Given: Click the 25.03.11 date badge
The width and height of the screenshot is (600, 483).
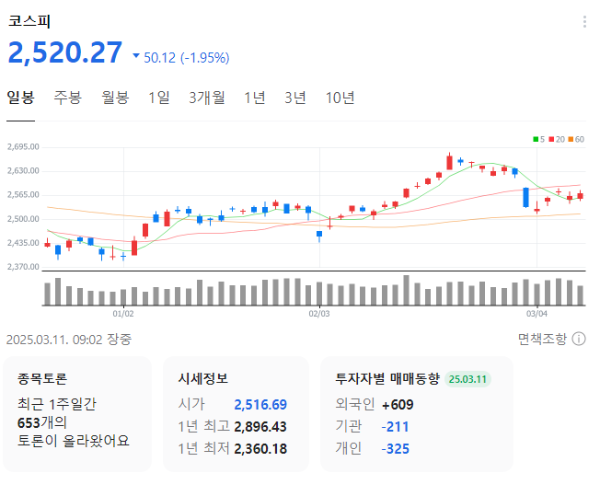Looking at the screenshot, I should (x=468, y=379).
